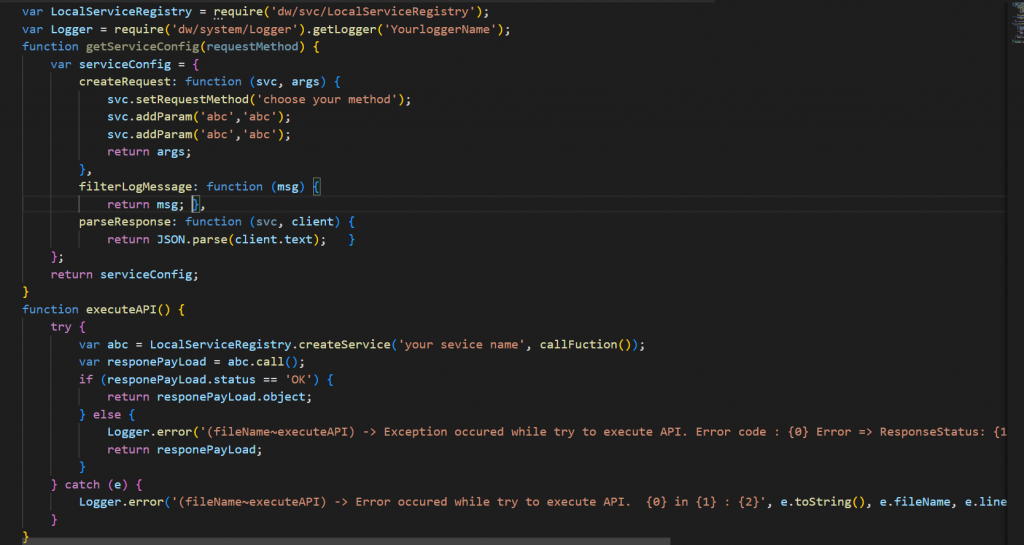Click the '{0} in {1} : {2}' placeholder text

(703, 502)
